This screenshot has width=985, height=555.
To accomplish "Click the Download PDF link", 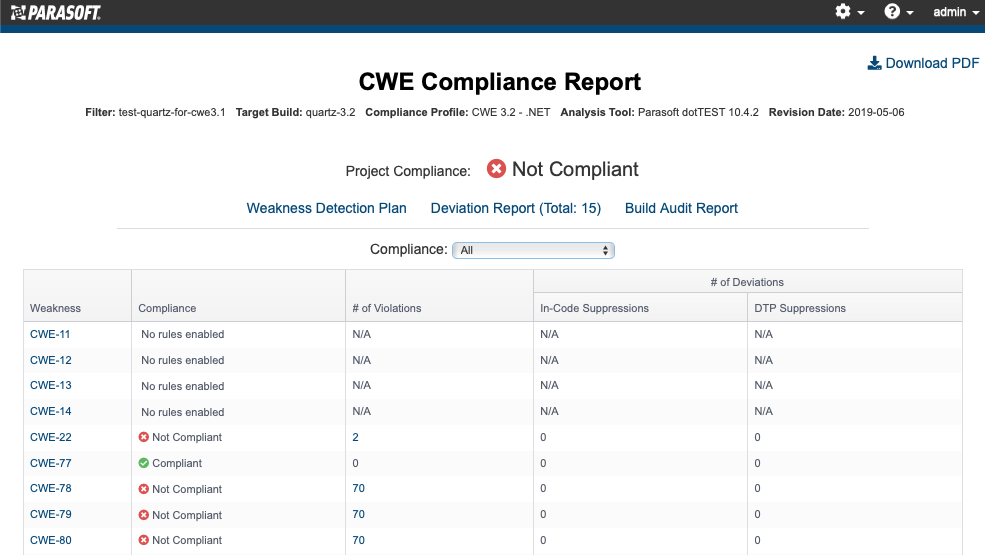I will tap(923, 63).
